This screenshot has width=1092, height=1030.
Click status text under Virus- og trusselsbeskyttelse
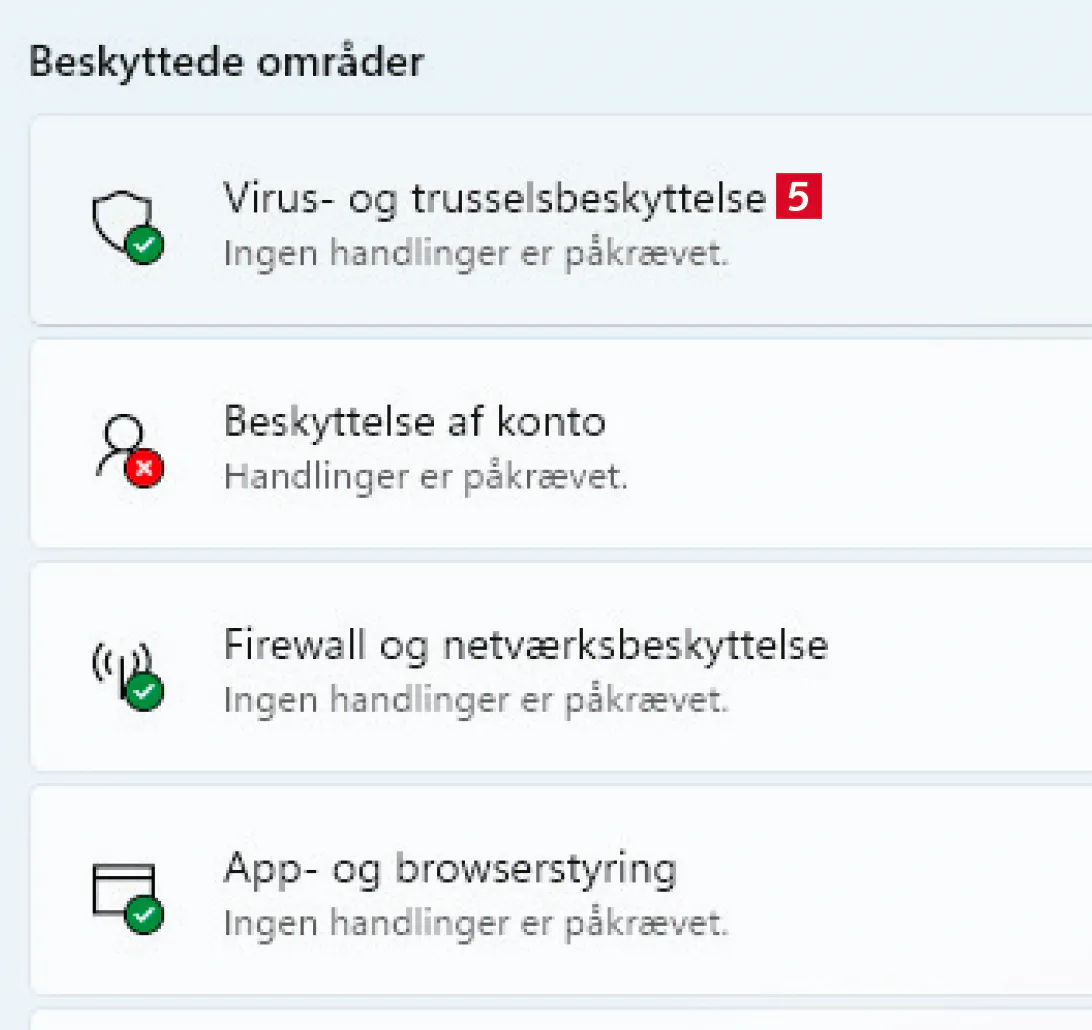coord(476,253)
